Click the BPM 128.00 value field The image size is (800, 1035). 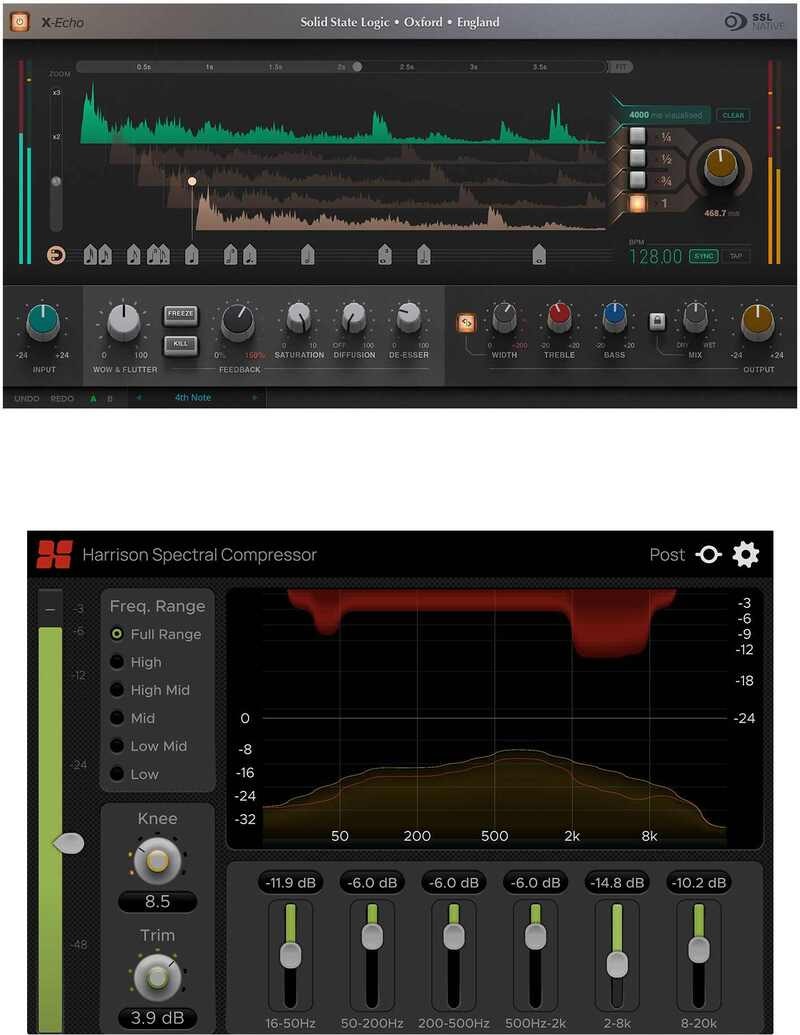click(x=655, y=257)
